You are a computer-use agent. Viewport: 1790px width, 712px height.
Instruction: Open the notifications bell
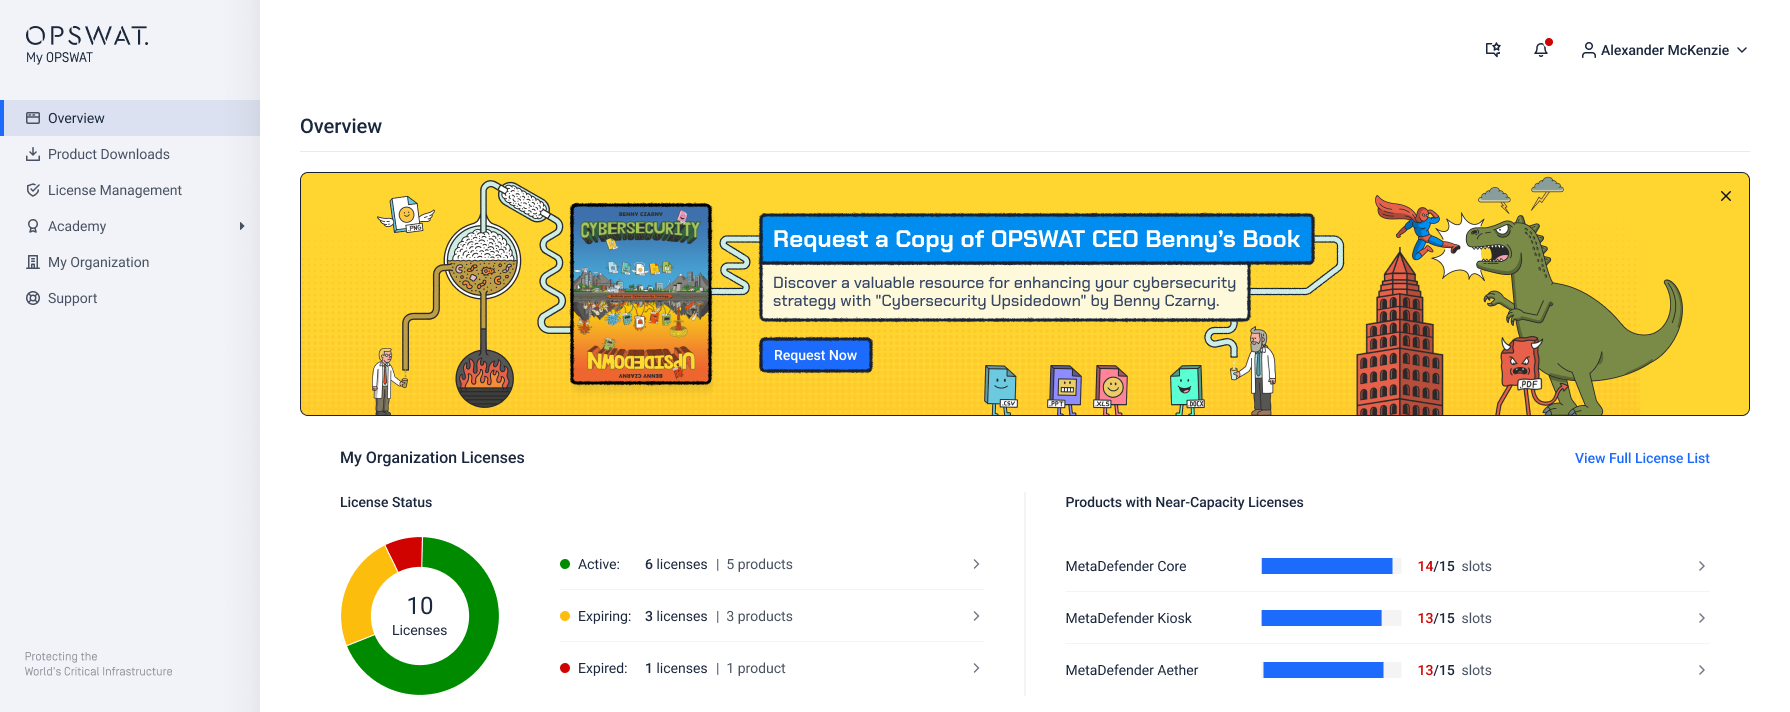pyautogui.click(x=1541, y=49)
